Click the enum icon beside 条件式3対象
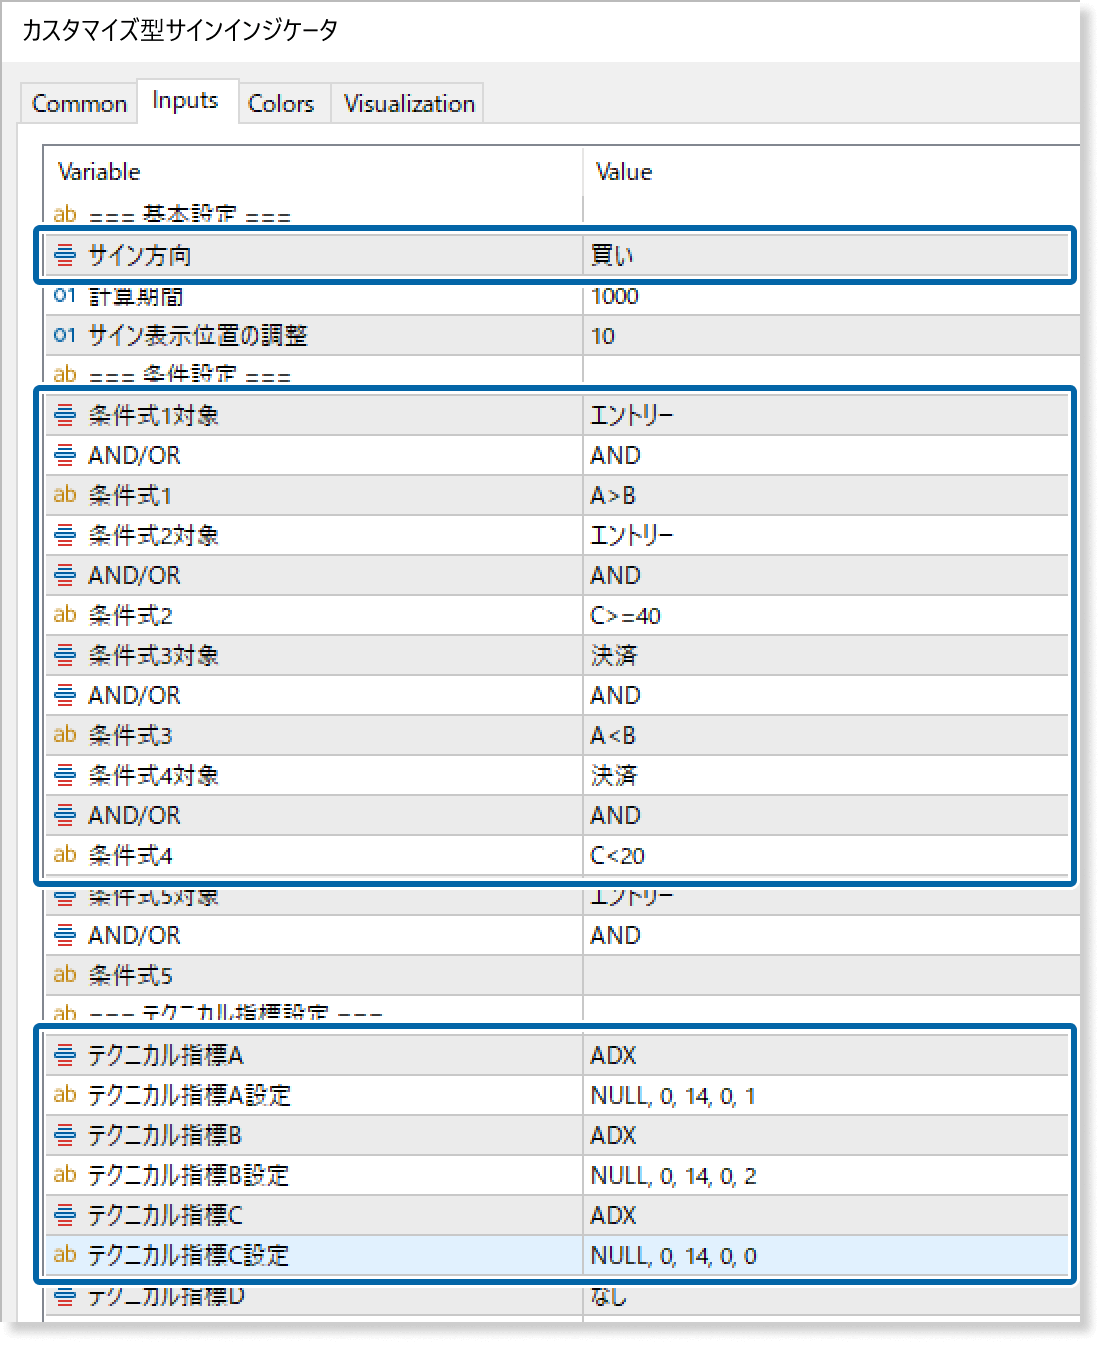Screen dimensions: 1100x1348 click(65, 655)
